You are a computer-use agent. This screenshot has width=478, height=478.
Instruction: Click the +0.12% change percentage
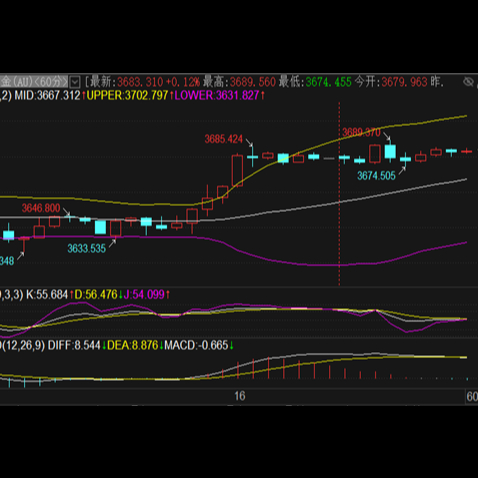coord(183,82)
